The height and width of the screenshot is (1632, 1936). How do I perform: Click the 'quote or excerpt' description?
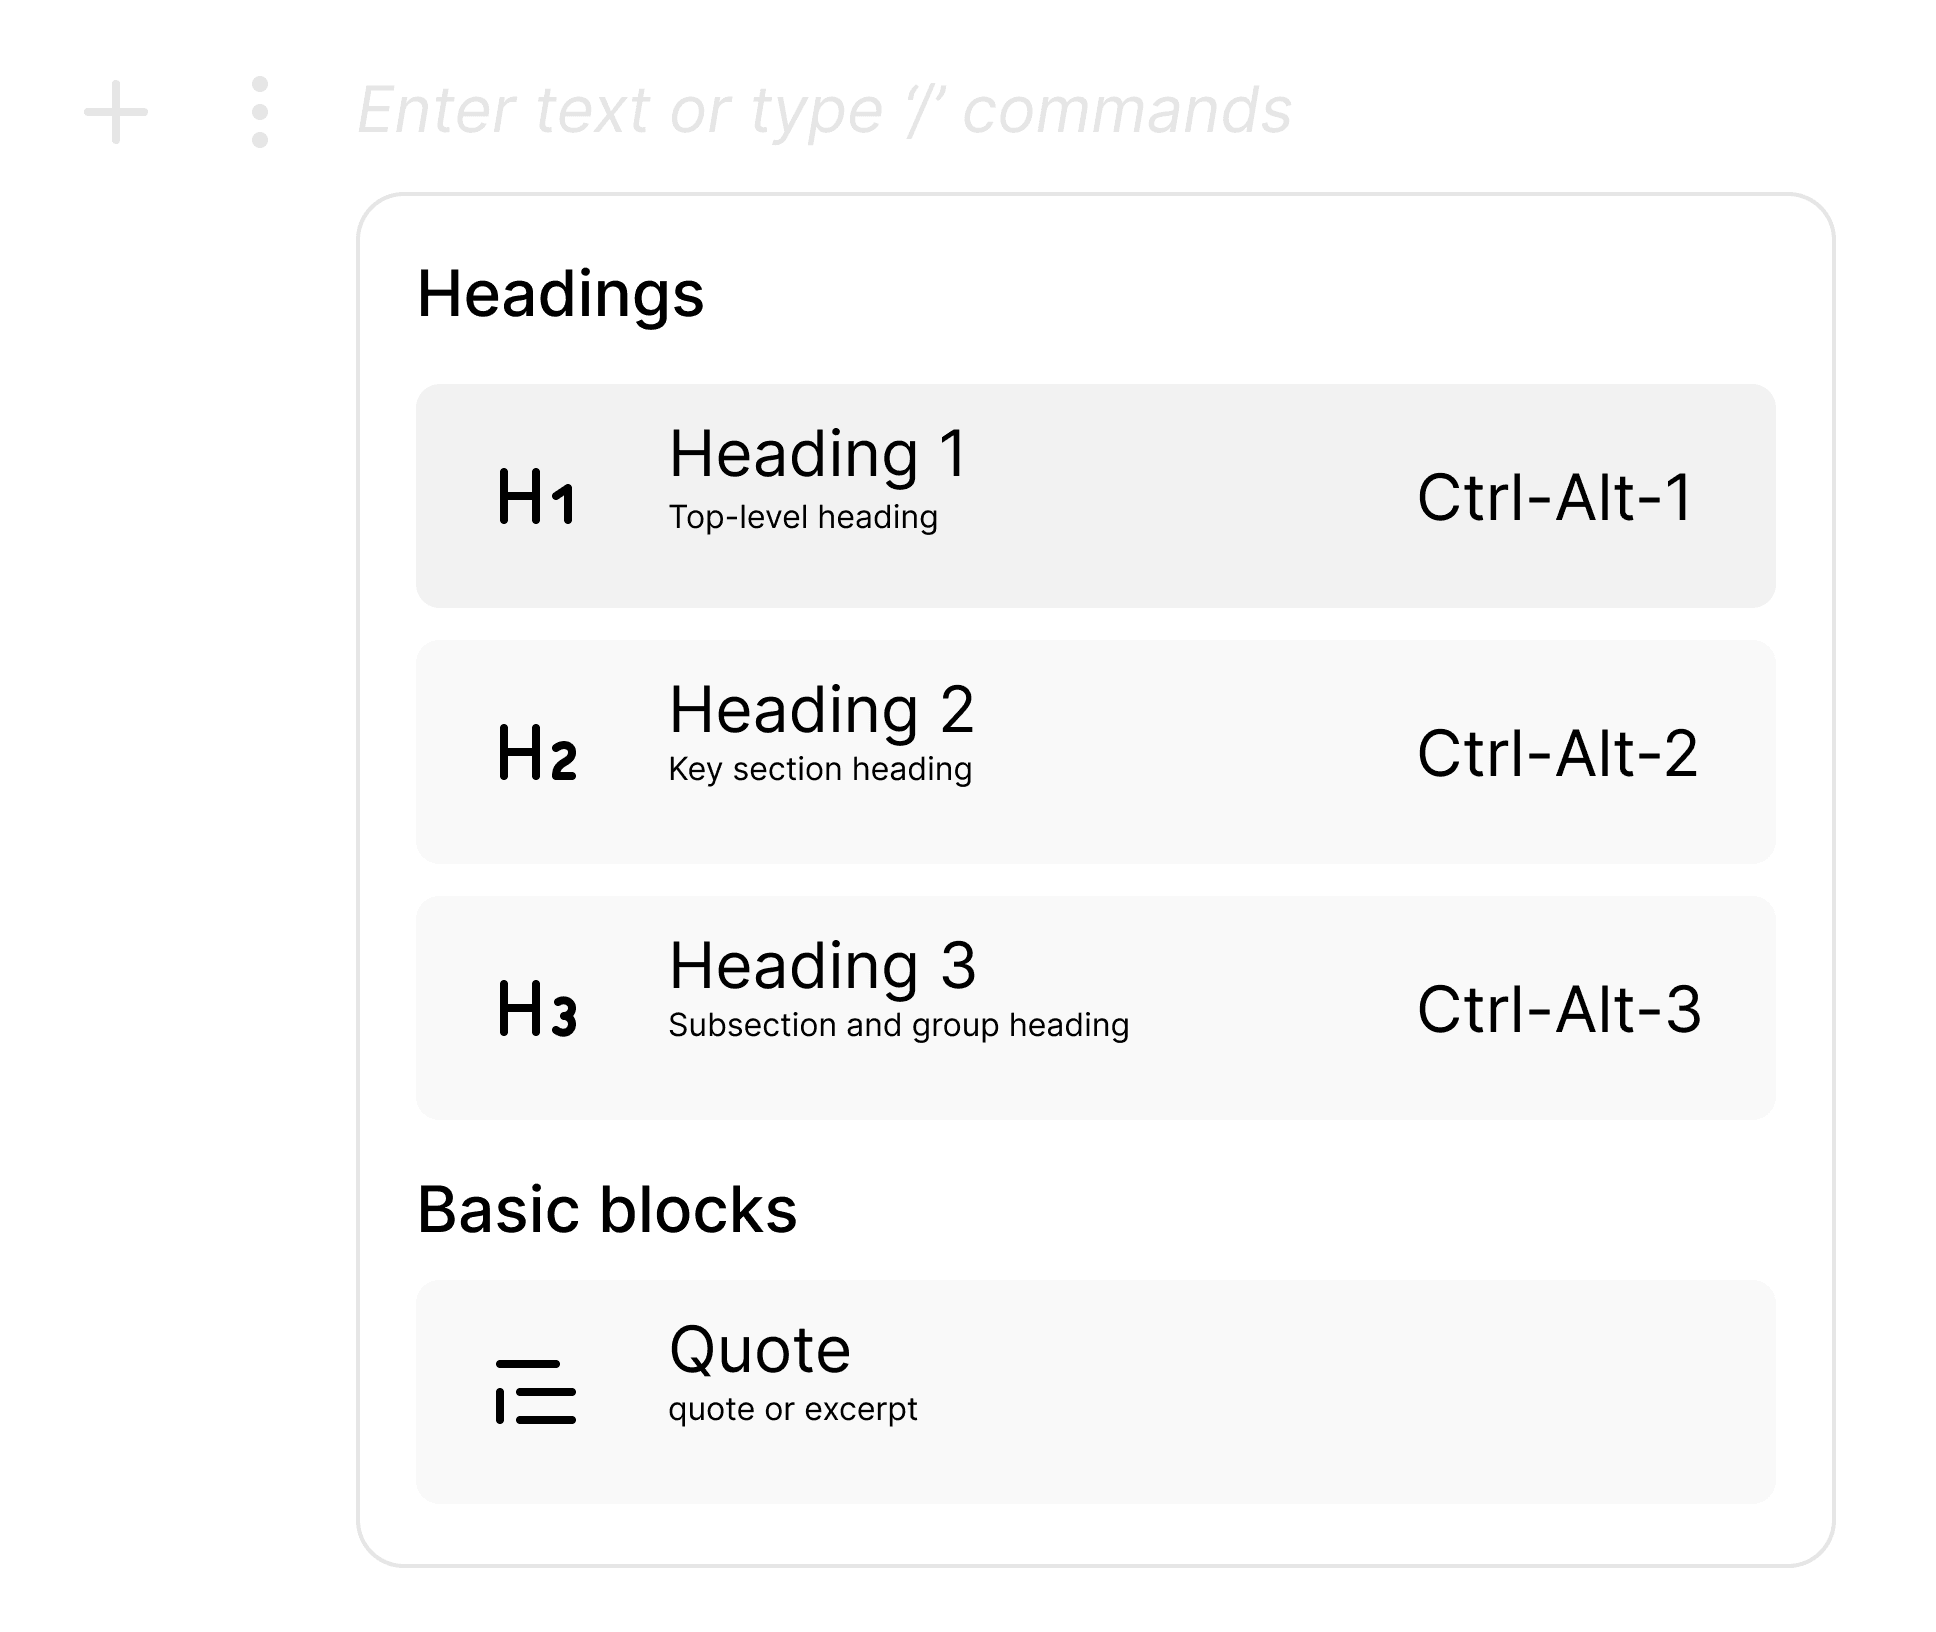click(x=792, y=1409)
